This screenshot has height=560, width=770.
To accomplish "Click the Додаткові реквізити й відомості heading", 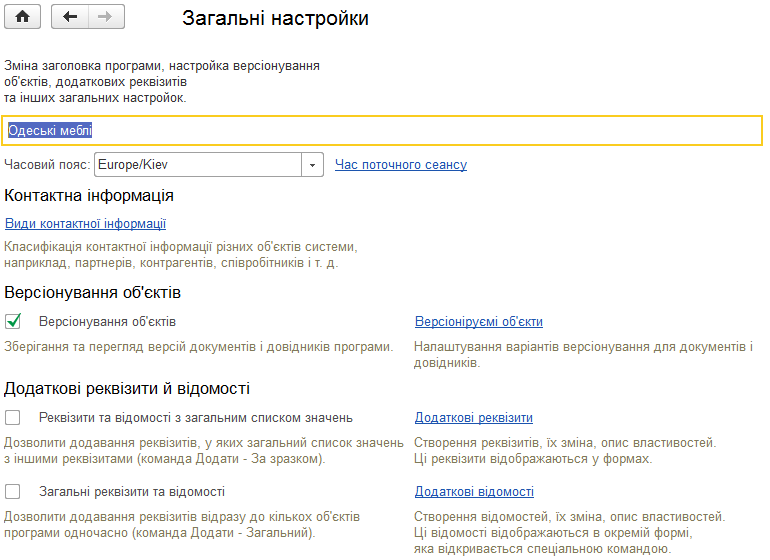I will click(x=127, y=389).
